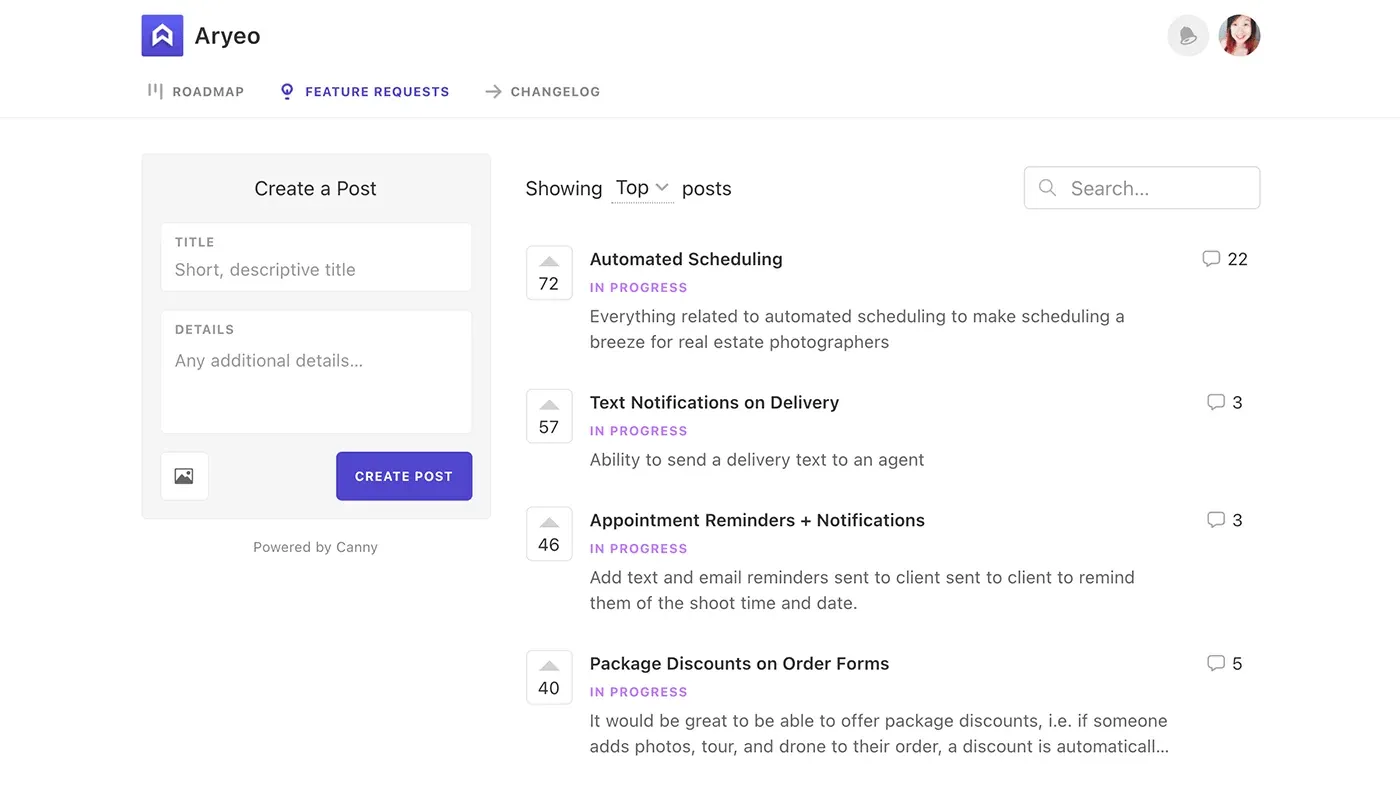Upvote Appointment Reminders + Notifications post

pyautogui.click(x=549, y=533)
